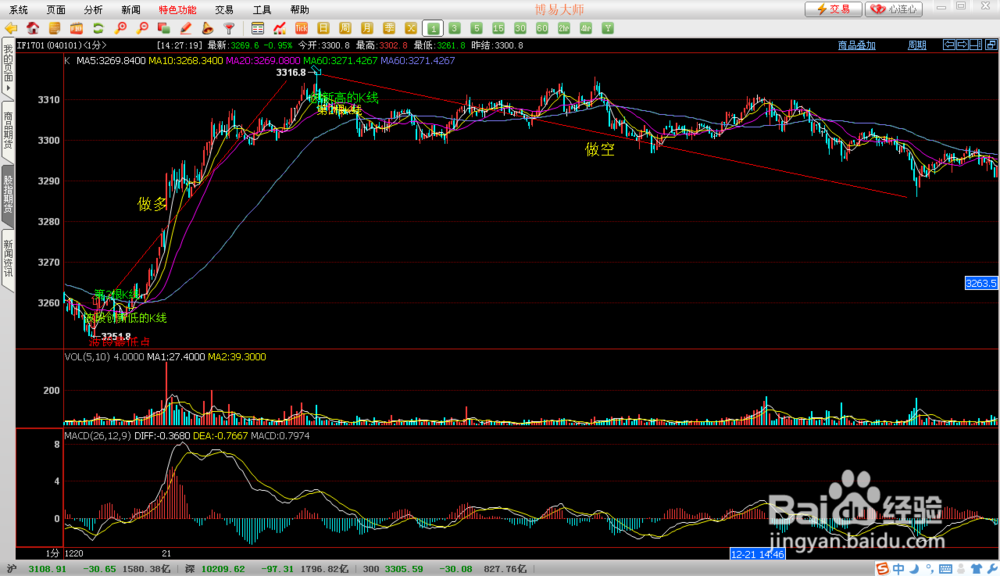The image size is (1000, 576).
Task: Select the weekly 周 period icon
Action: pos(345,28)
